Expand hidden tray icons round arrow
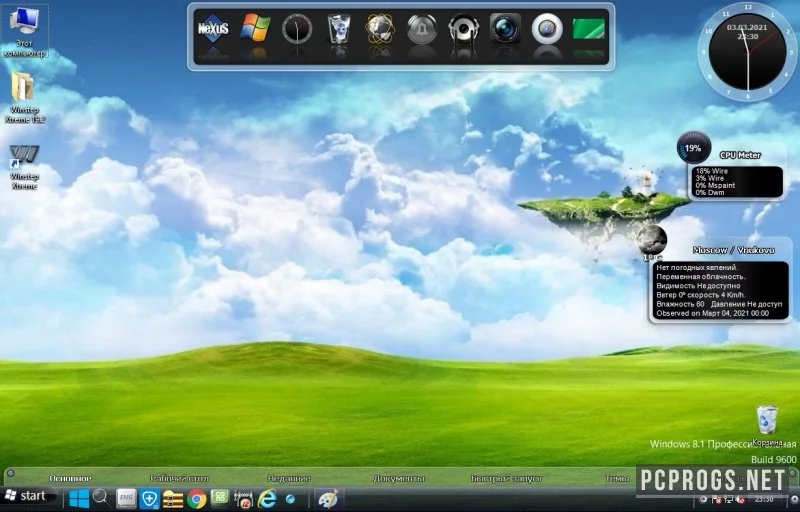Viewport: 800px width, 512px height. pos(703,499)
